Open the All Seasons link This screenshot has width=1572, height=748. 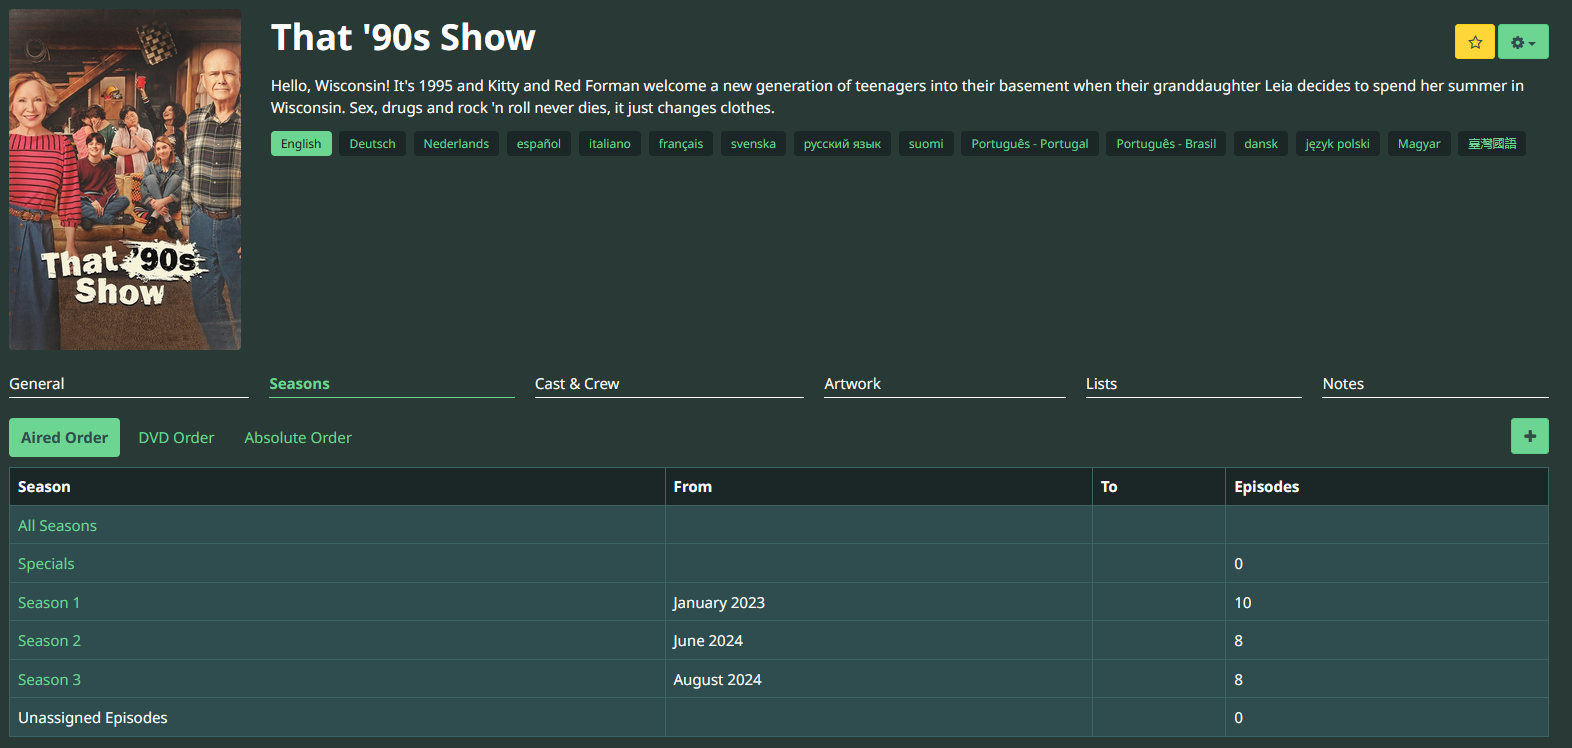(57, 526)
